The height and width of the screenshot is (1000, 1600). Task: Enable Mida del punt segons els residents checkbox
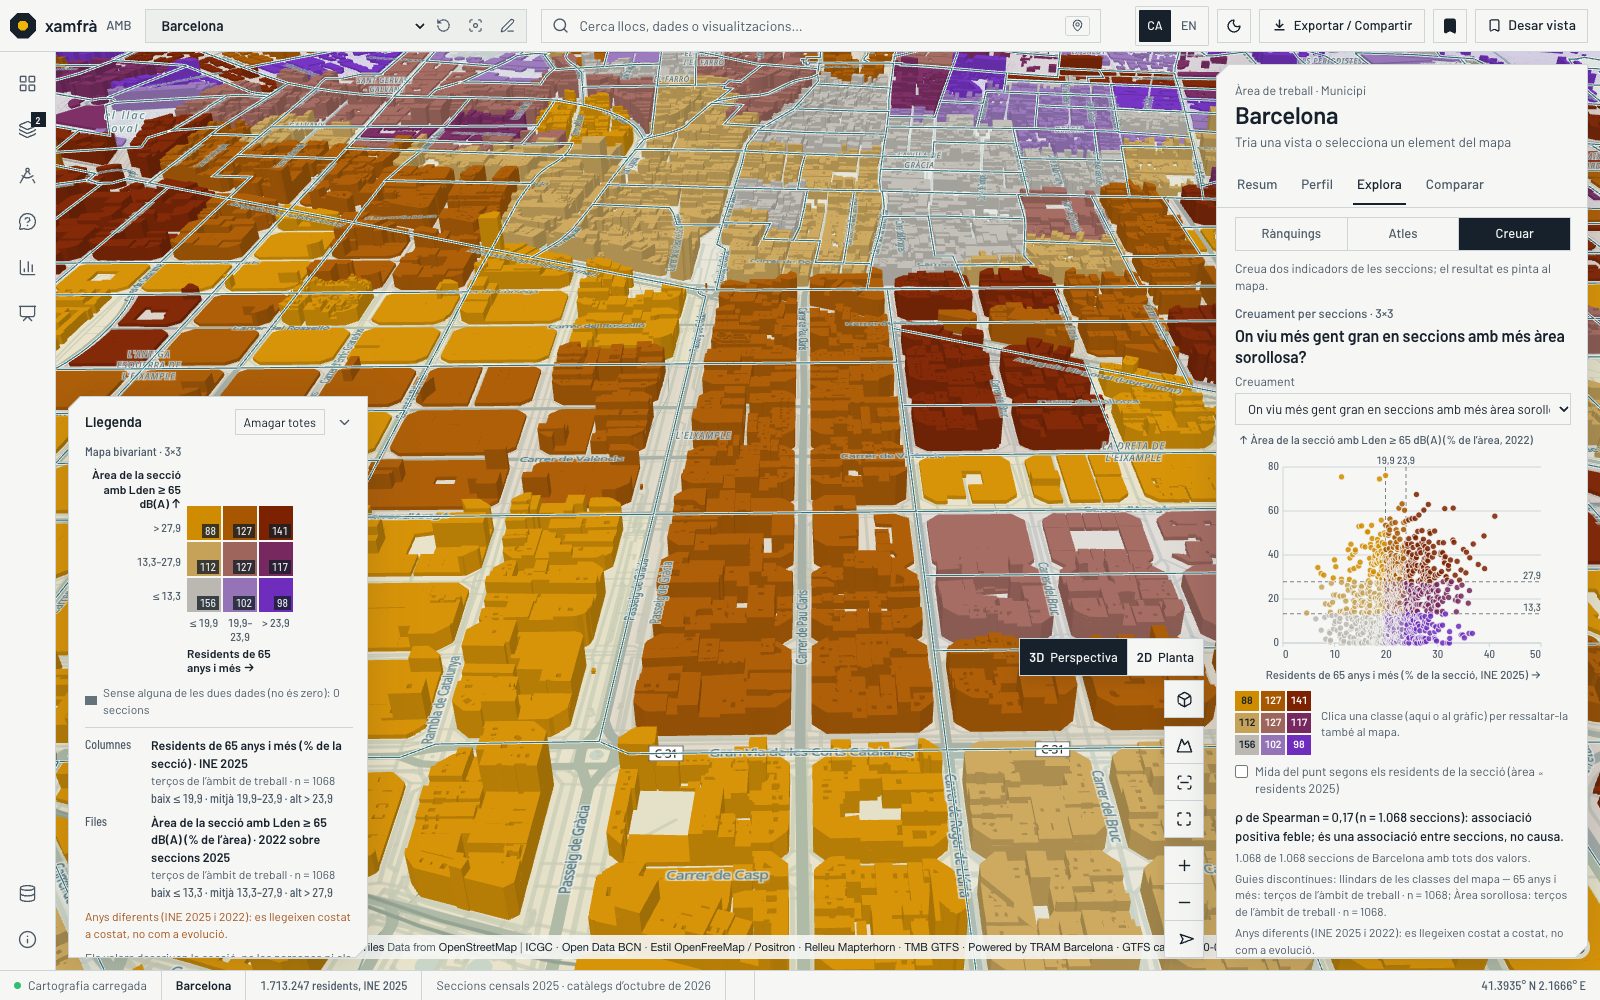[x=1242, y=772]
